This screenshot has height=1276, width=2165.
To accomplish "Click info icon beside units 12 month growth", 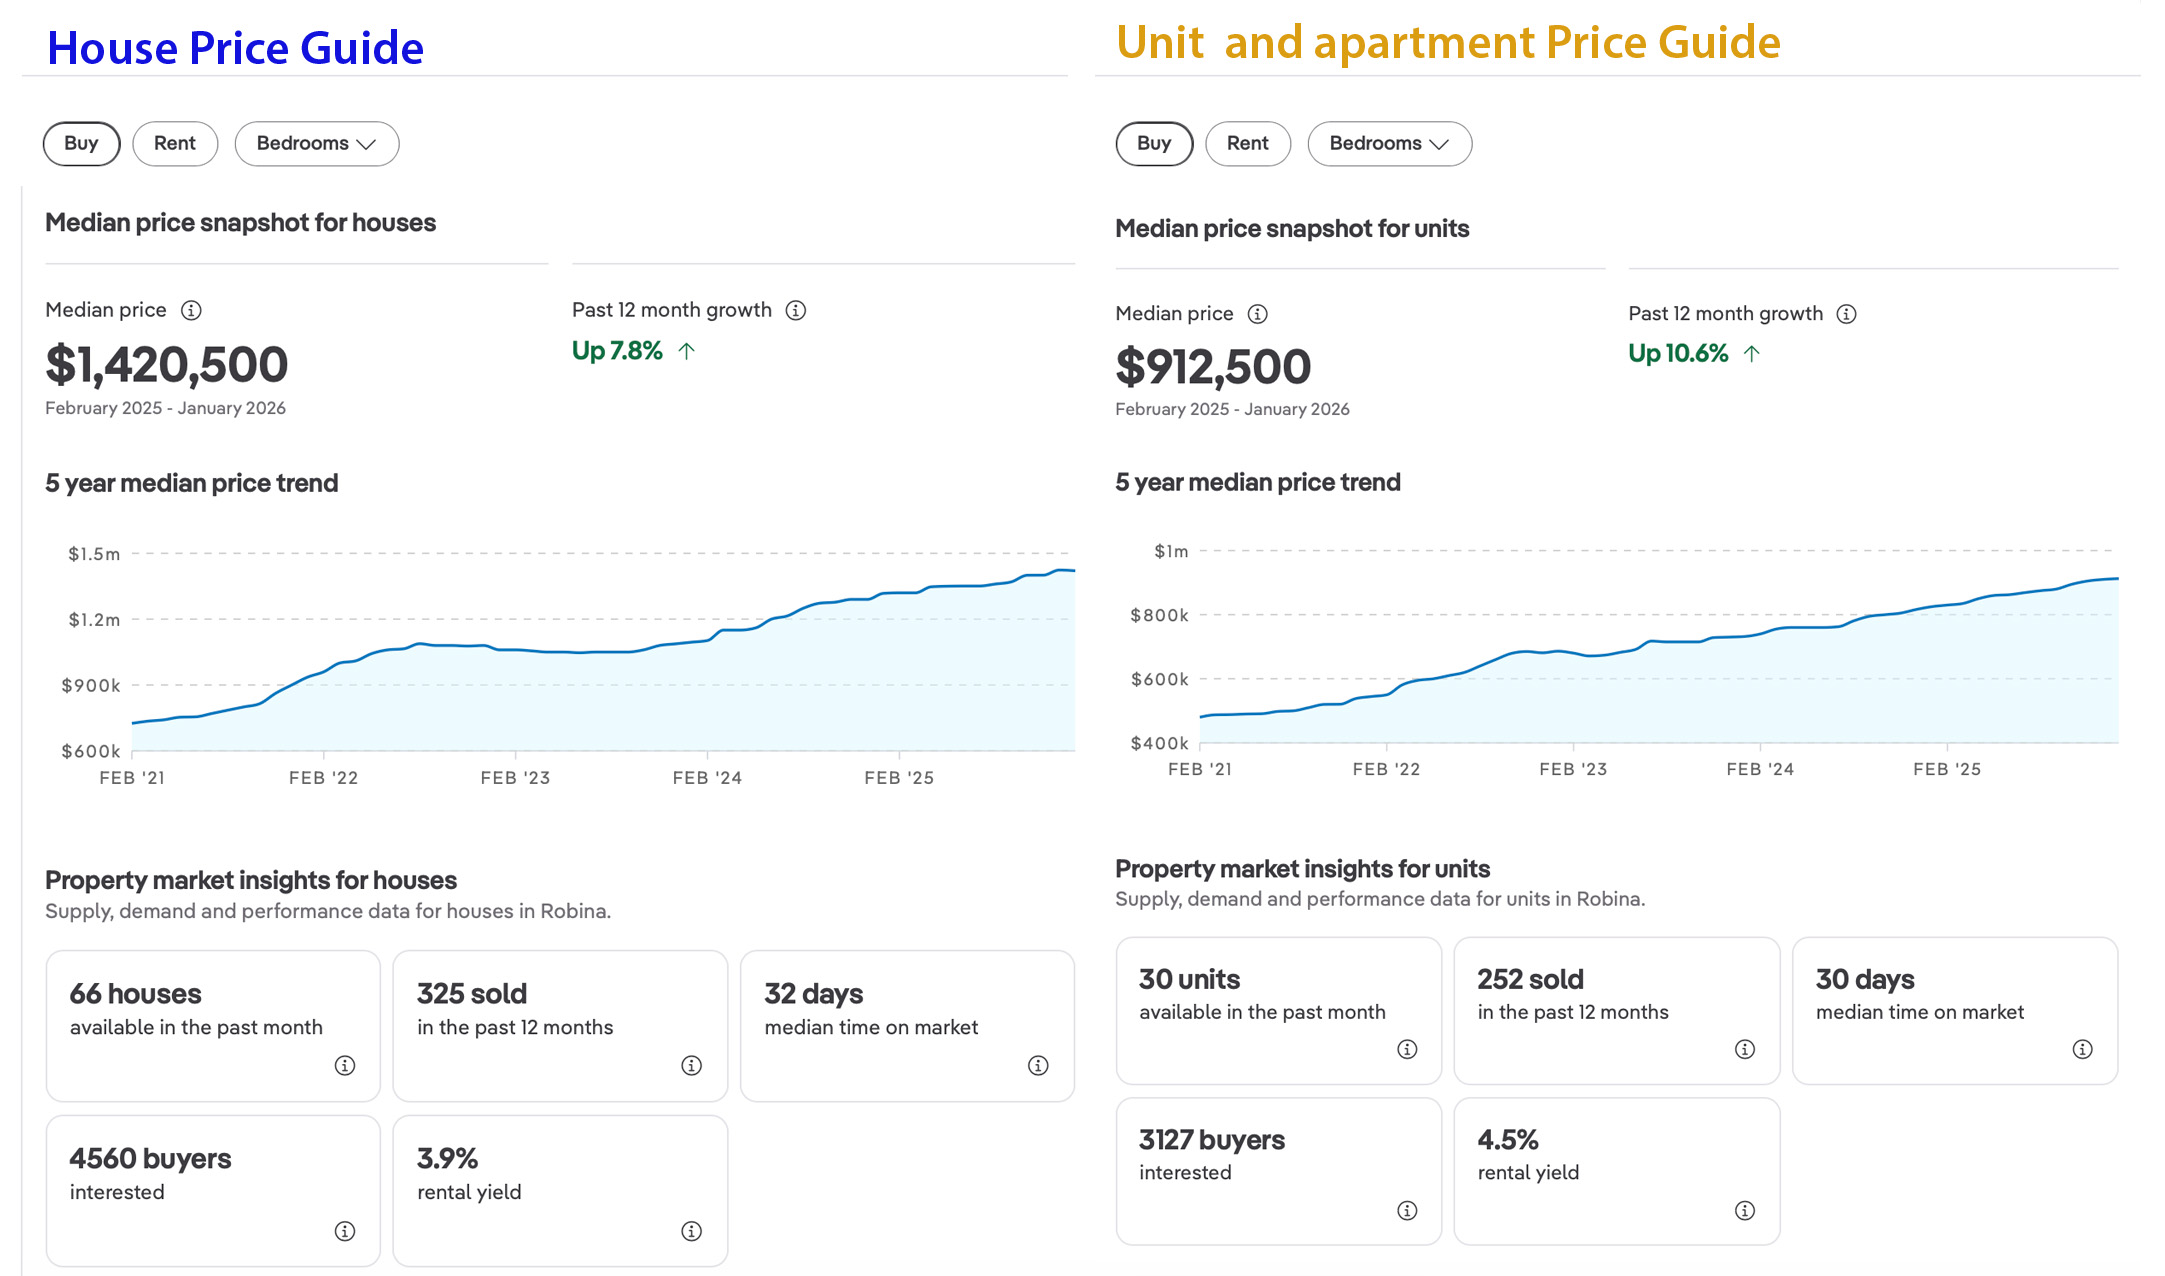I will coord(1847,314).
